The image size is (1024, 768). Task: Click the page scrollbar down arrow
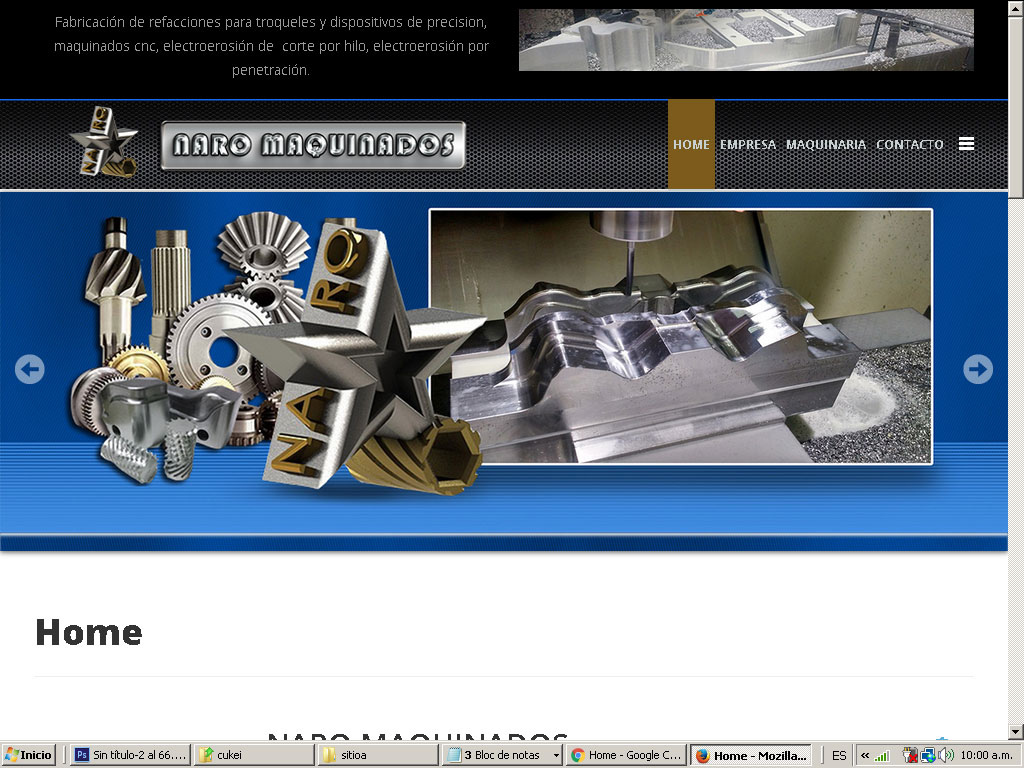(1016, 731)
